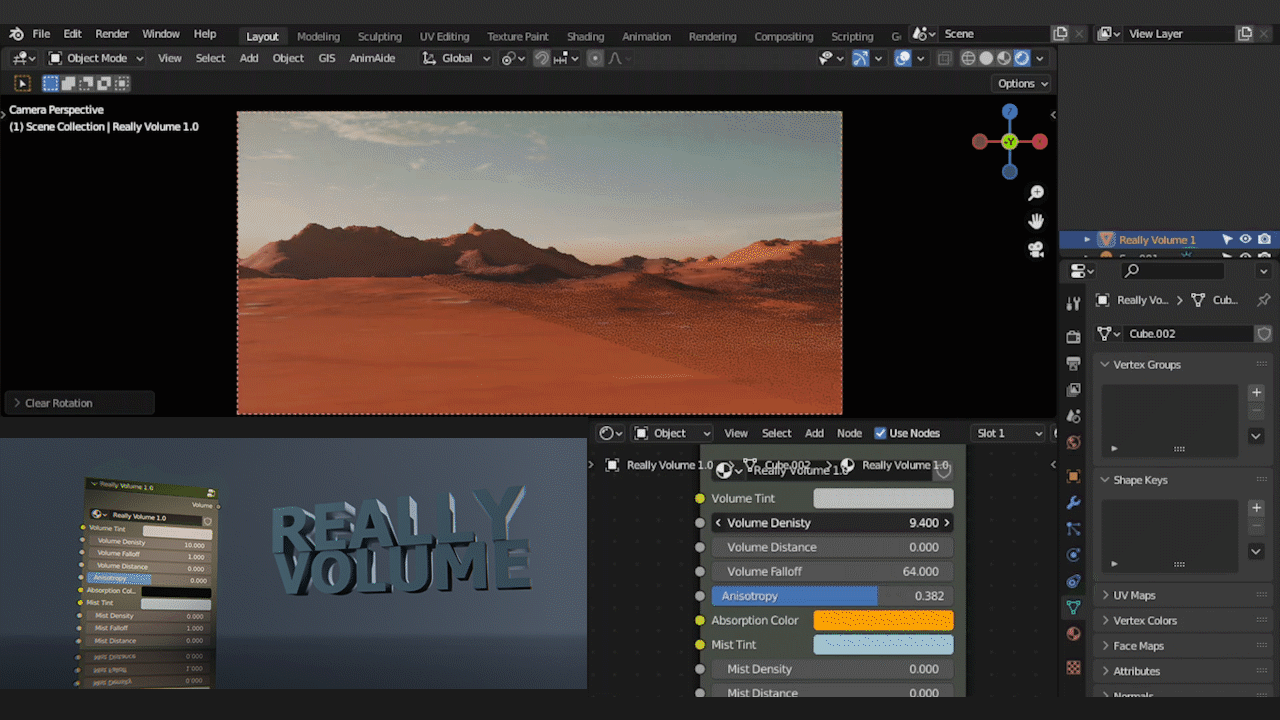Toggle the magnet snapping icon
This screenshot has height=720, width=1280.
click(x=541, y=58)
